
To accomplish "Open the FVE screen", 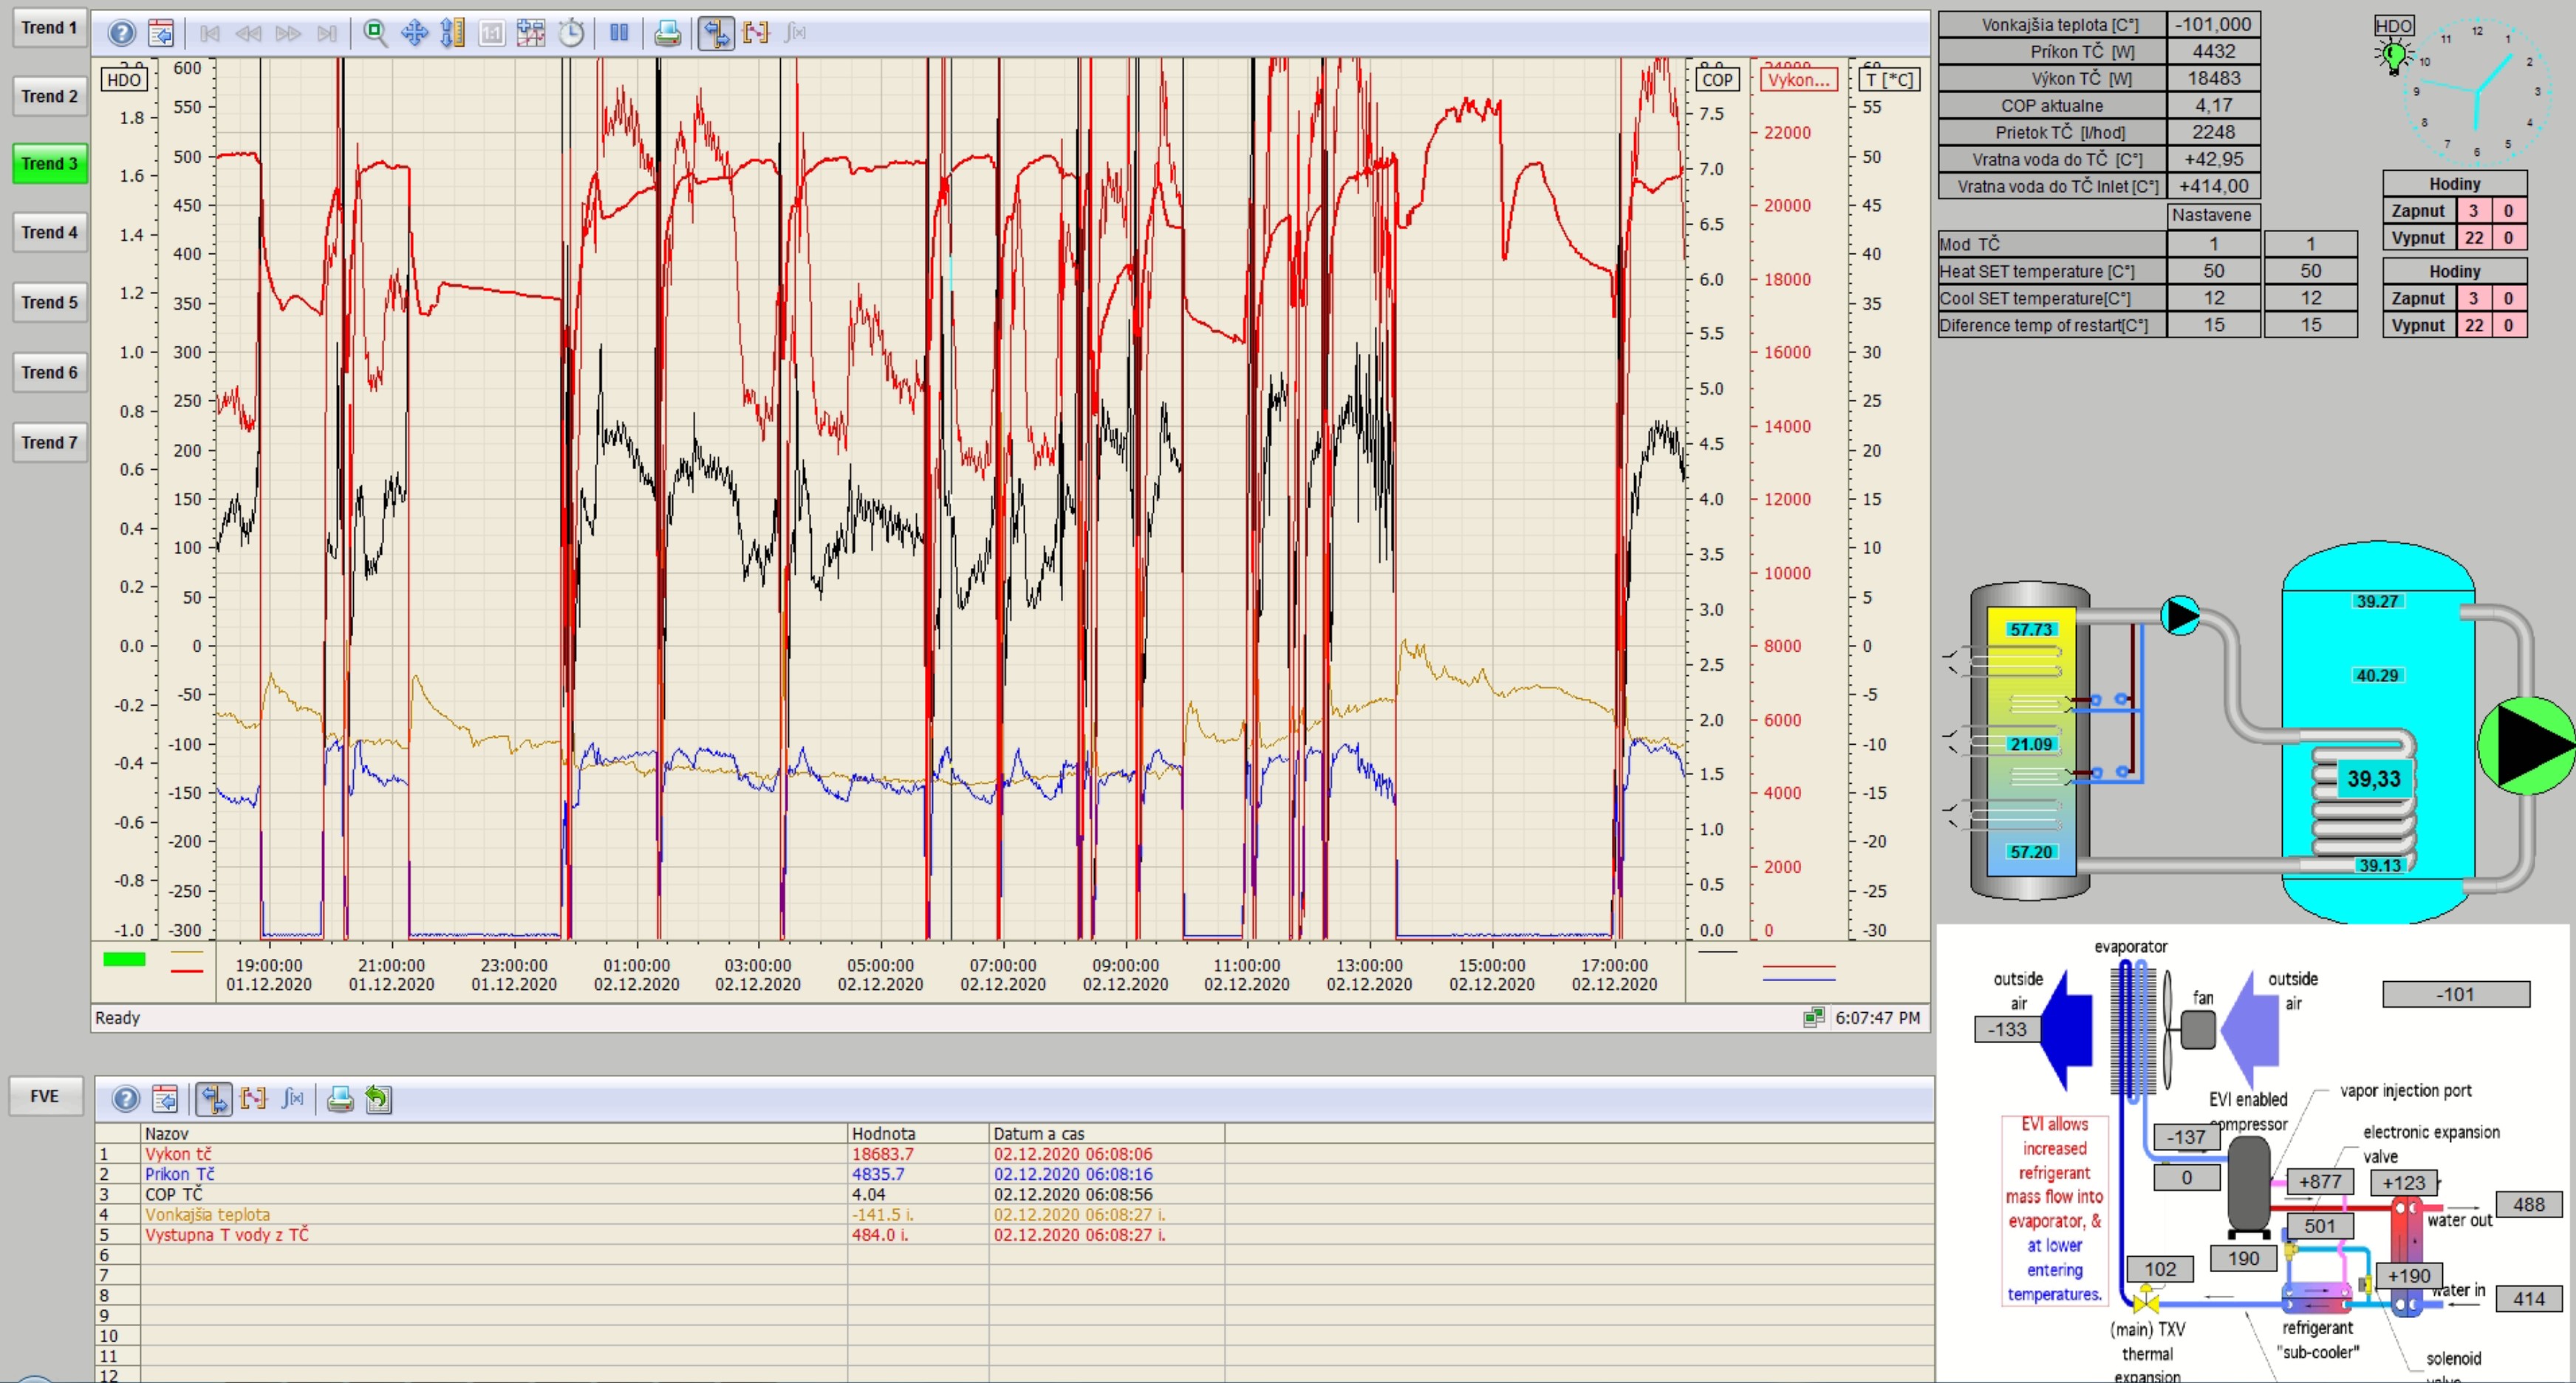I will (x=45, y=1096).
